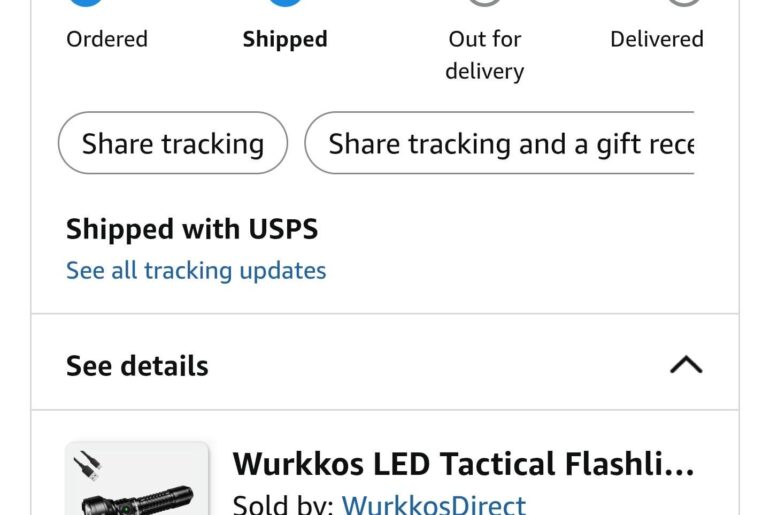Open the WurkkosDirect seller link
The image size is (770, 515).
[x=433, y=504]
